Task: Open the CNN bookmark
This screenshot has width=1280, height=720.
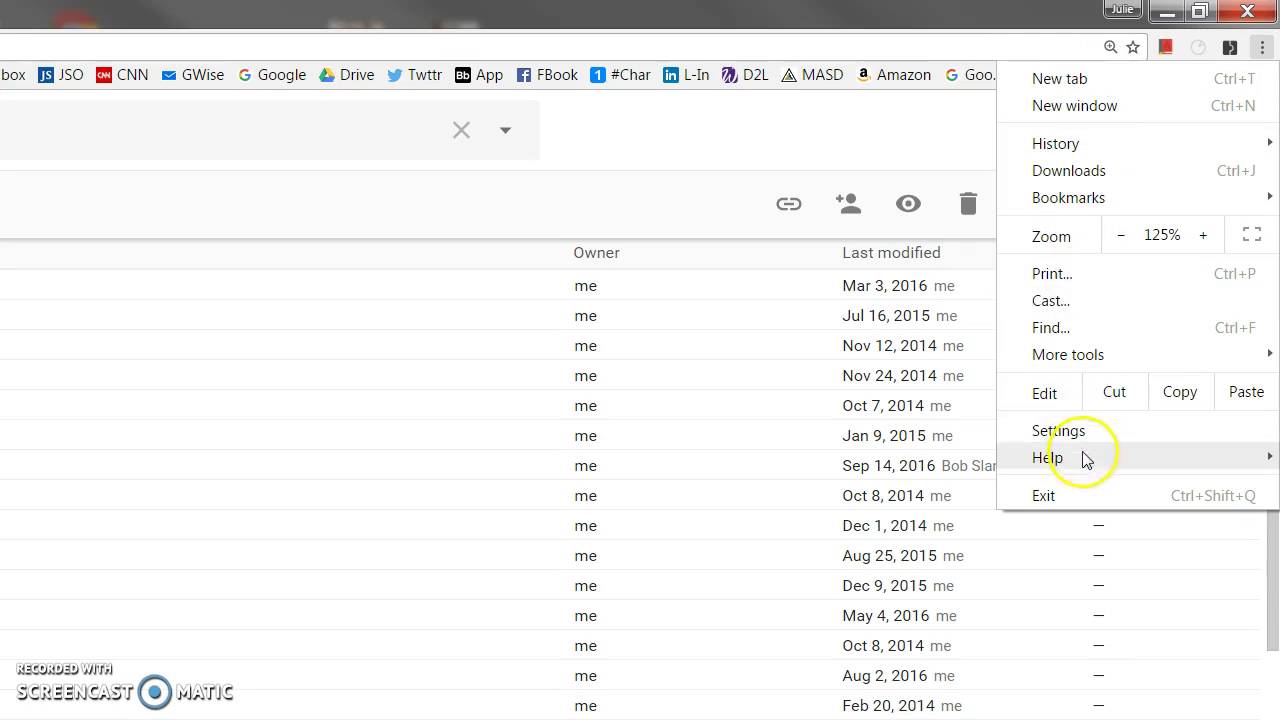Action: point(122,75)
